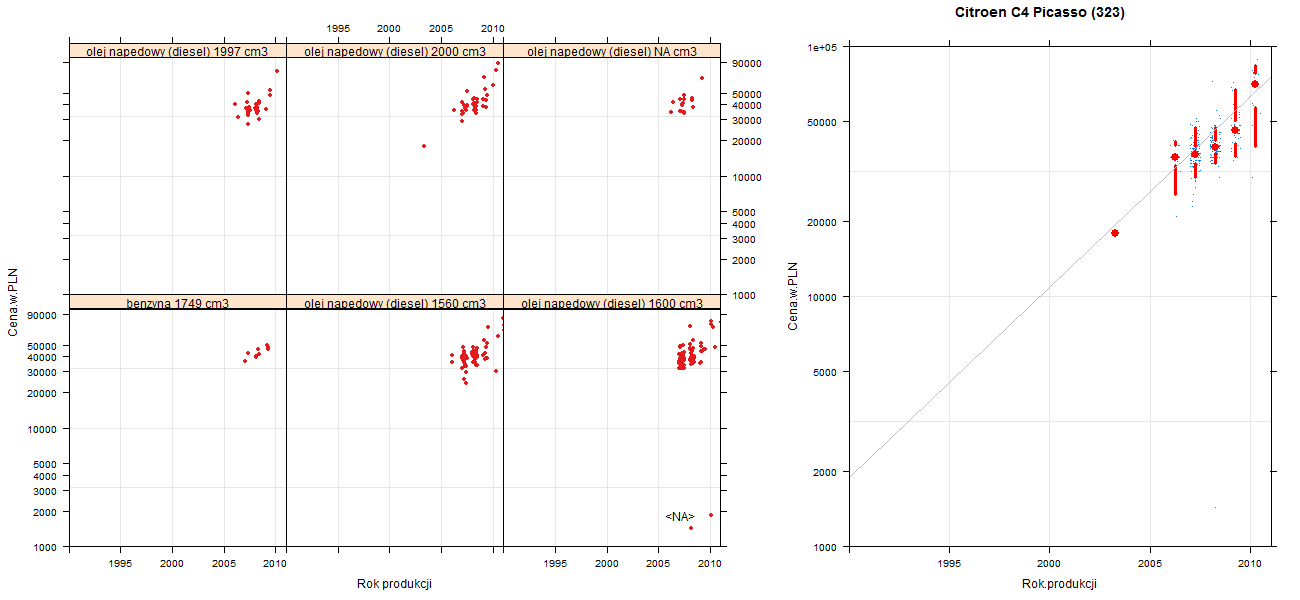Click the '2010' x-axis tick of the Citroen chart

pyautogui.click(x=1250, y=565)
